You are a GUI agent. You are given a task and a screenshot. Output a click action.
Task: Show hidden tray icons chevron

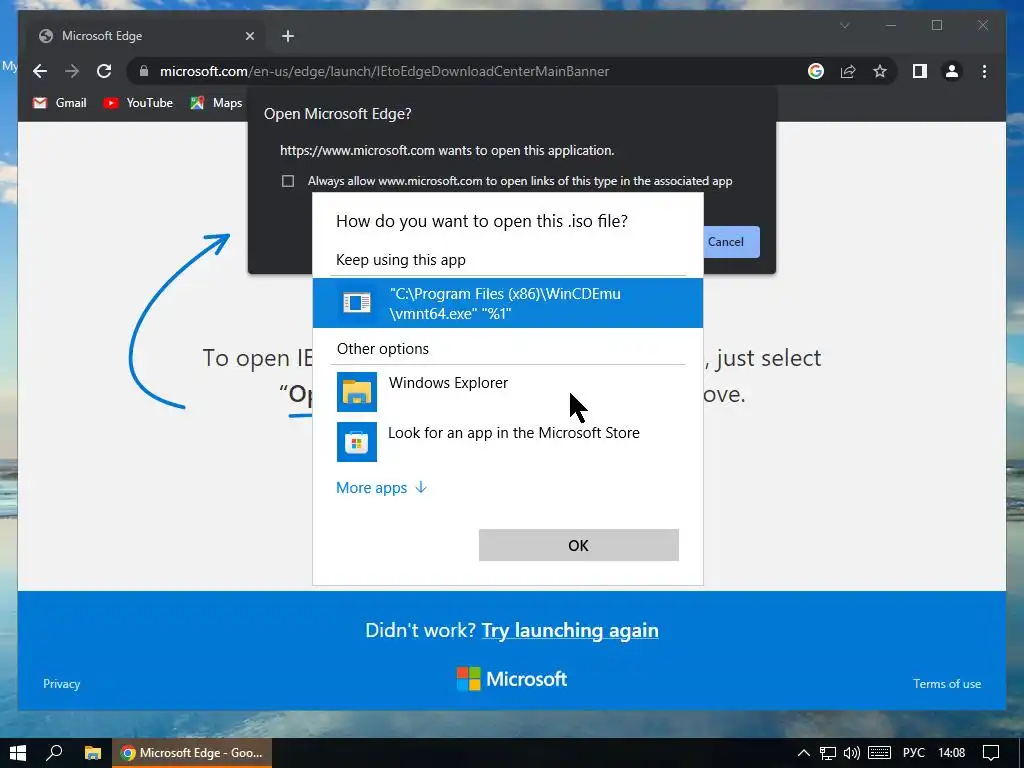point(804,753)
